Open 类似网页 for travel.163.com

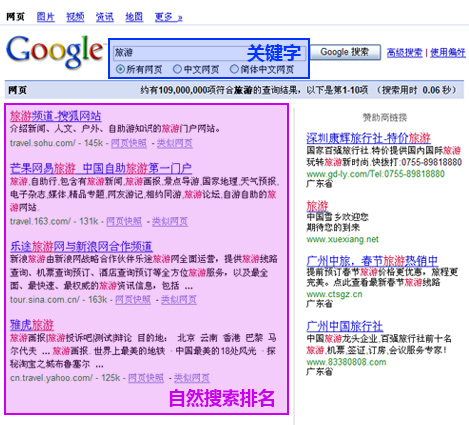pyautogui.click(x=170, y=221)
